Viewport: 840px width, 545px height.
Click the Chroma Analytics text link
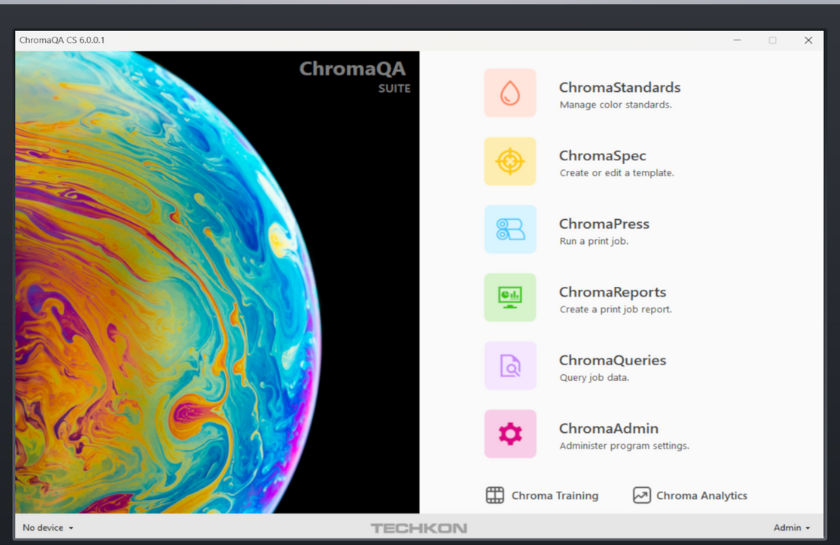pyautogui.click(x=701, y=495)
